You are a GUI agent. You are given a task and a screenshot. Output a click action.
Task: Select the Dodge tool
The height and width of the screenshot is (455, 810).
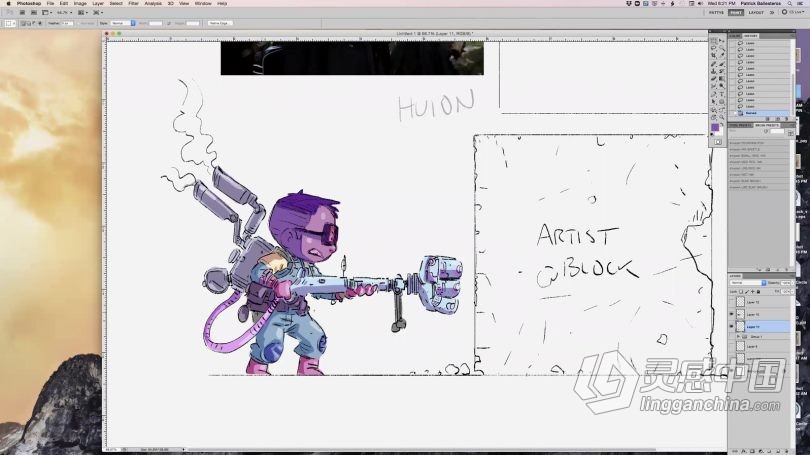(722, 86)
